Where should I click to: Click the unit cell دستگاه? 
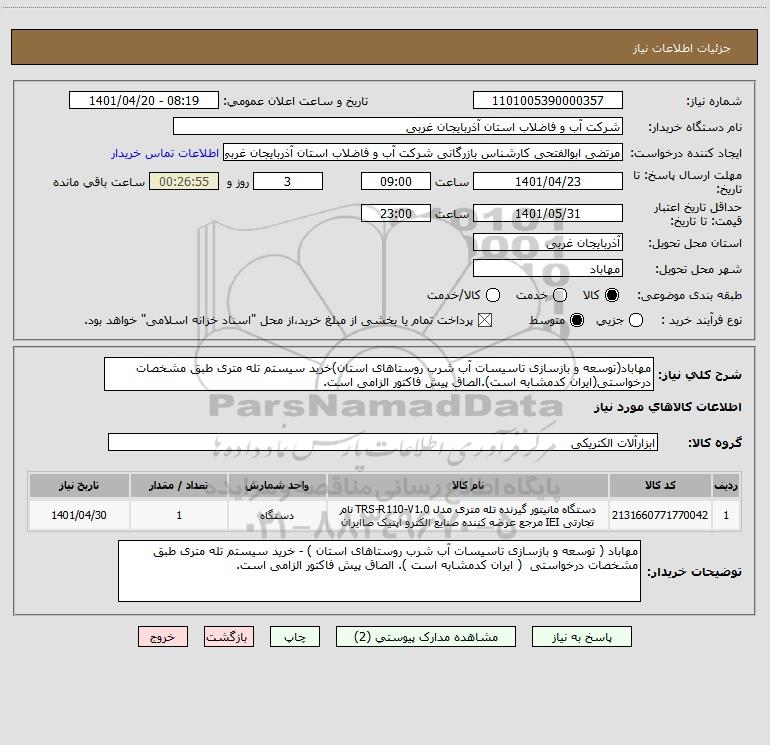pyautogui.click(x=277, y=515)
